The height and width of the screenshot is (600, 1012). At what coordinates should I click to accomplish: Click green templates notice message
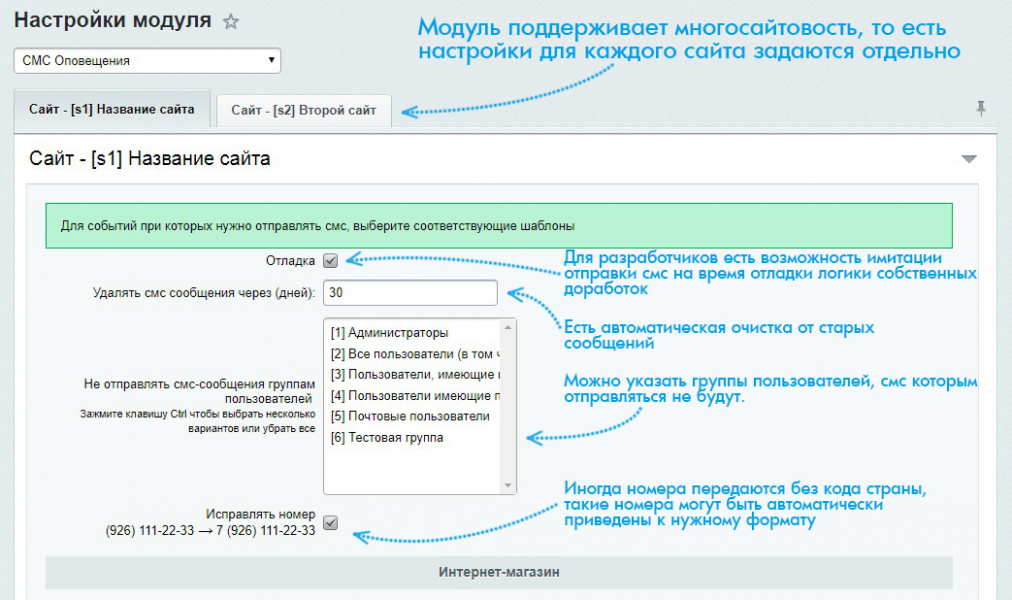tap(499, 226)
